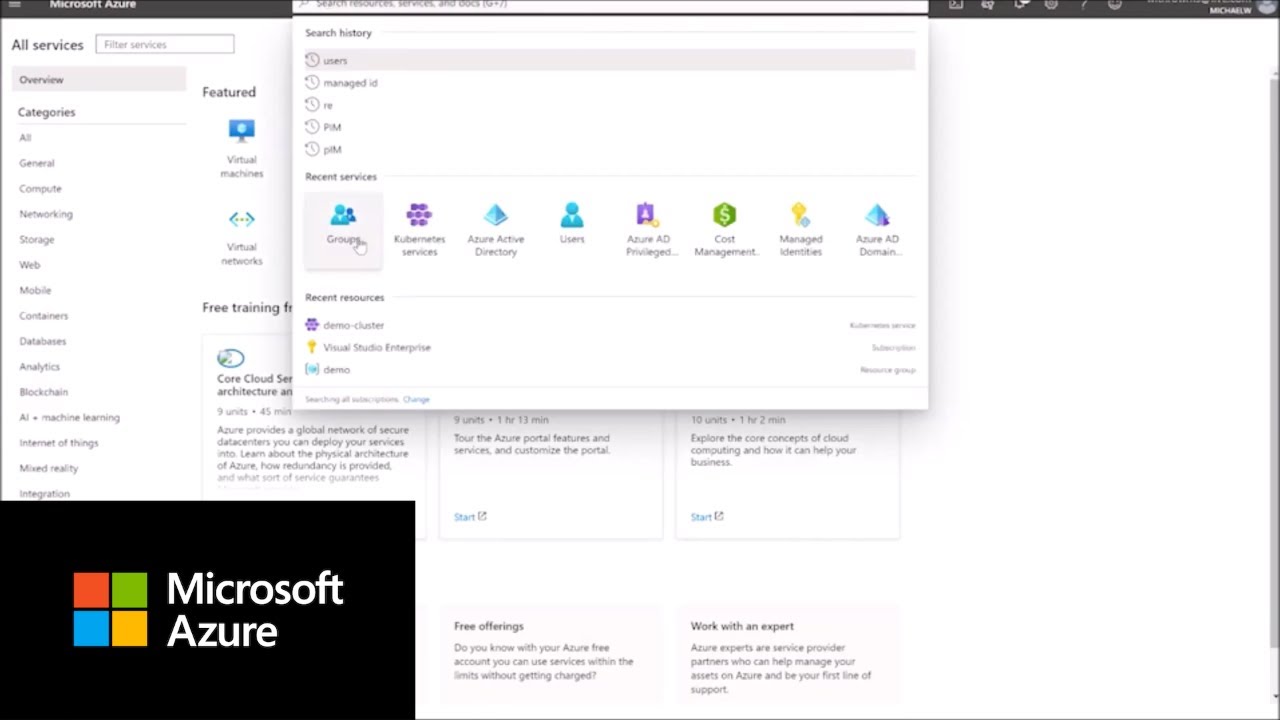Viewport: 1280px width, 720px height.
Task: Click Change subscriptions link
Action: pyautogui.click(x=416, y=399)
